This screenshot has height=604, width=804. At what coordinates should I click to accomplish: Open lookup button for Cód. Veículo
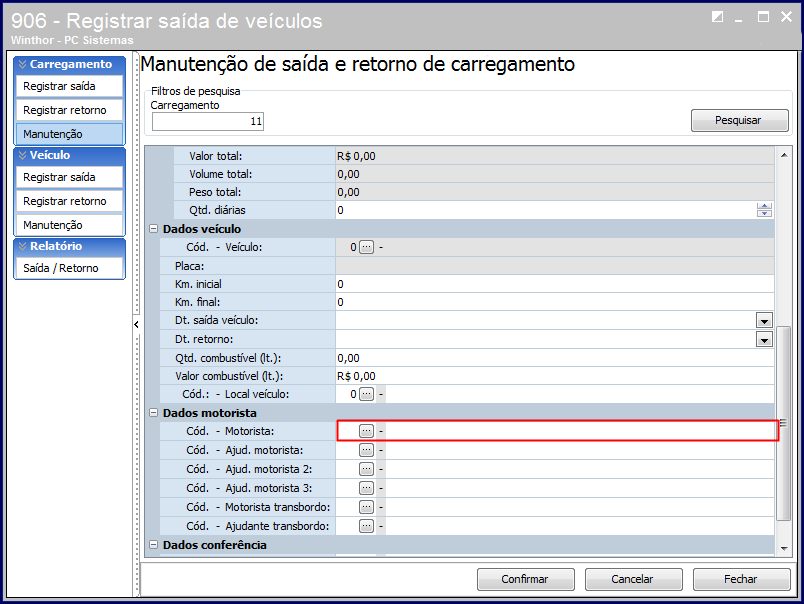coord(366,247)
